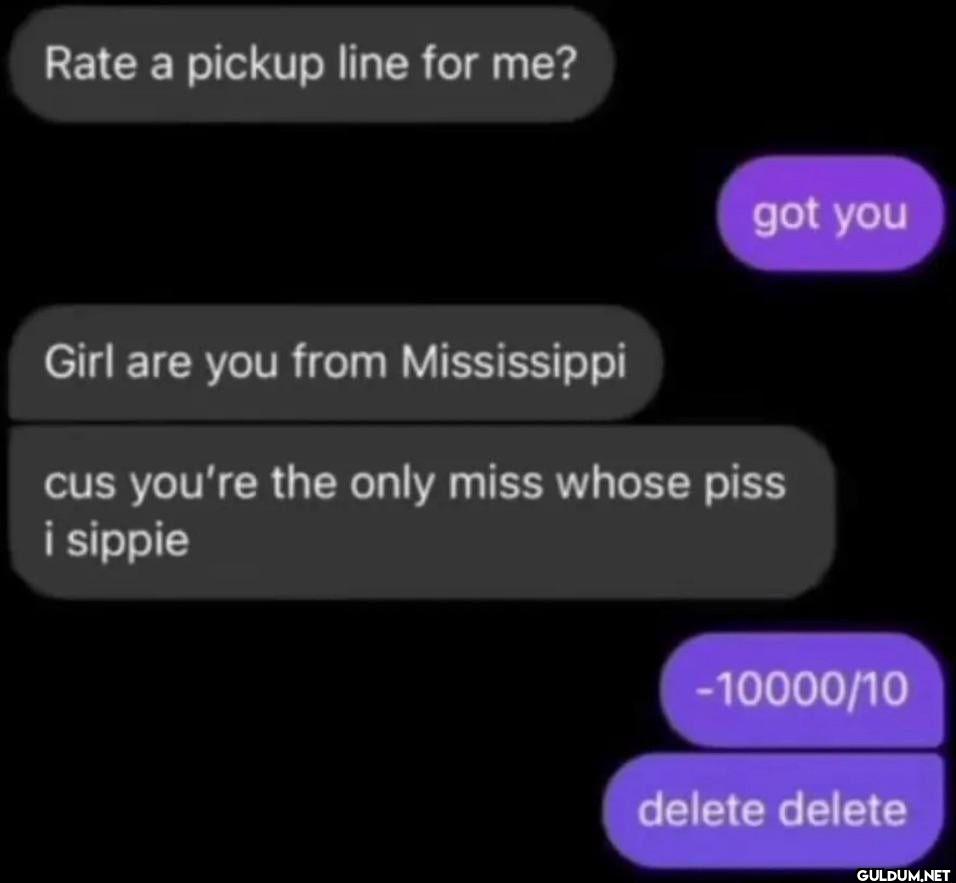Image resolution: width=956 pixels, height=883 pixels.
Task: Tap the 'delete delete' message bubble
Action: tap(773, 809)
